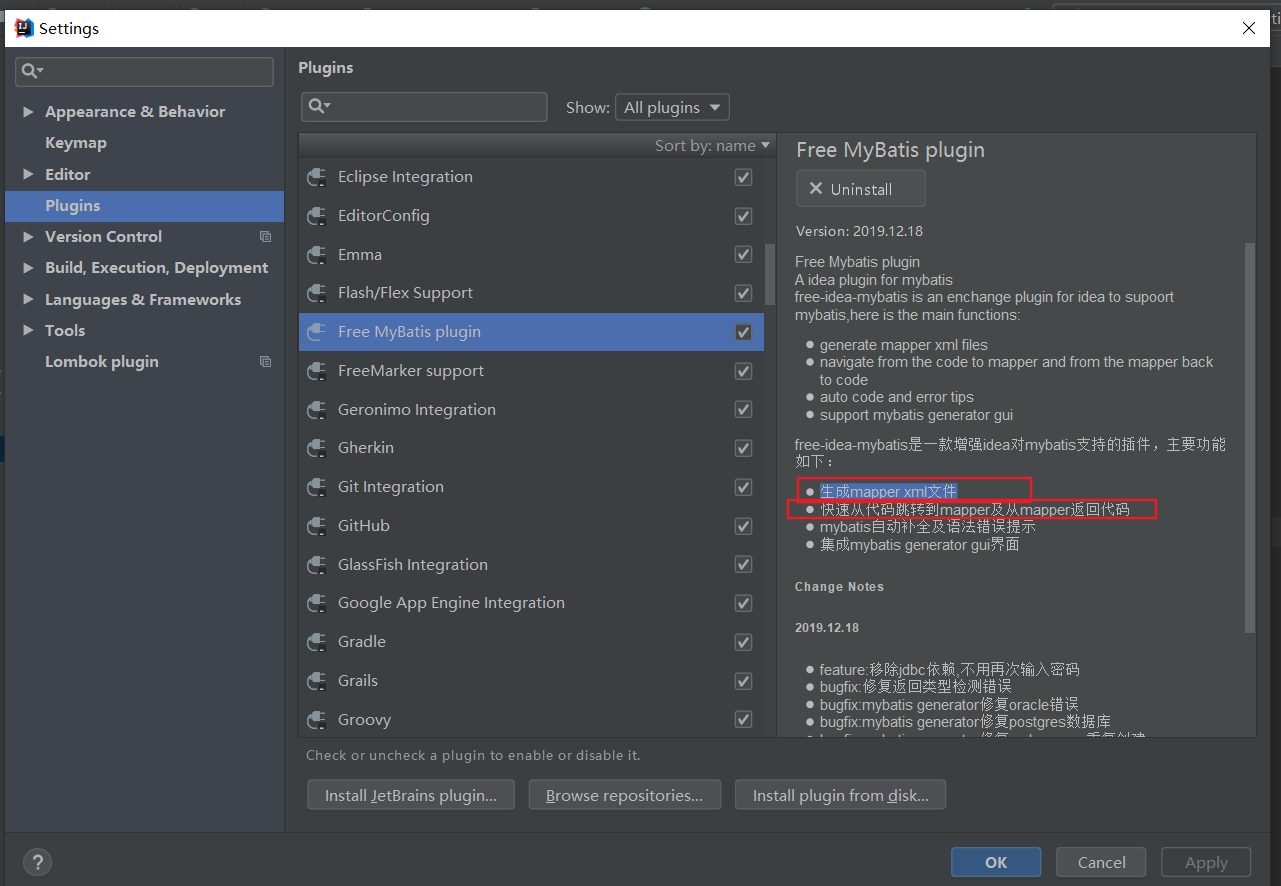
Task: Uncheck the Free MyBatis plugin checkbox
Action: (743, 332)
